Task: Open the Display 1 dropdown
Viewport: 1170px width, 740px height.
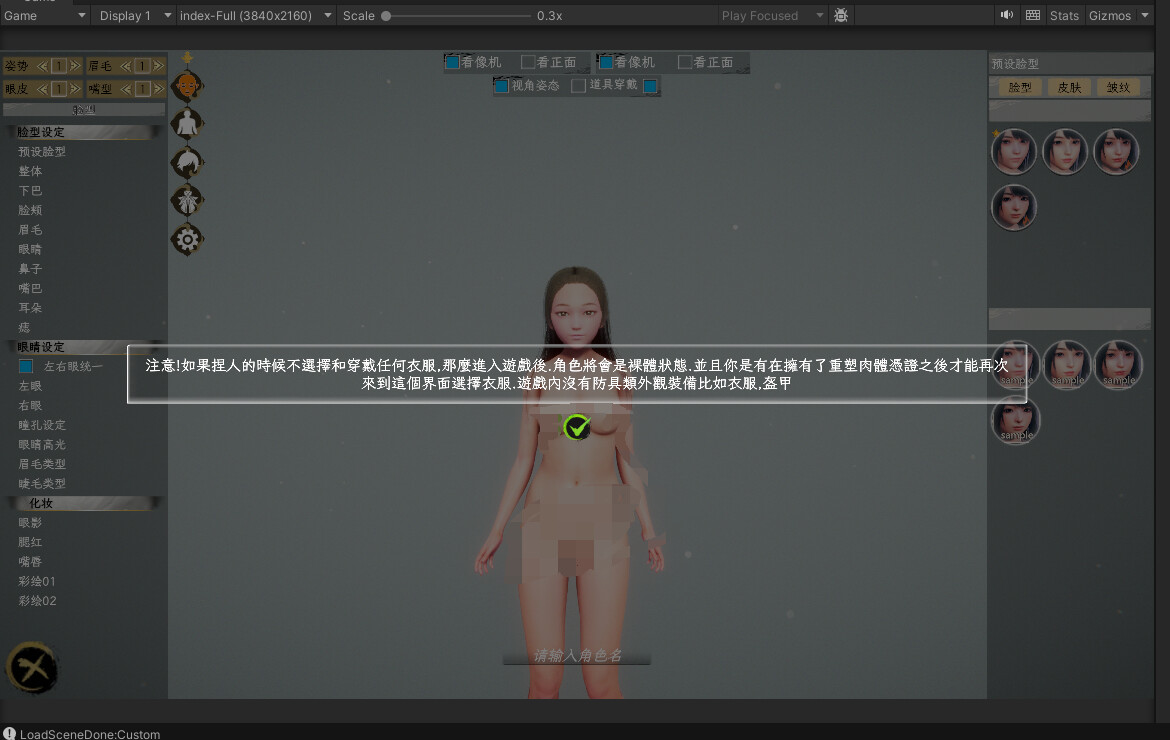Action: (131, 15)
